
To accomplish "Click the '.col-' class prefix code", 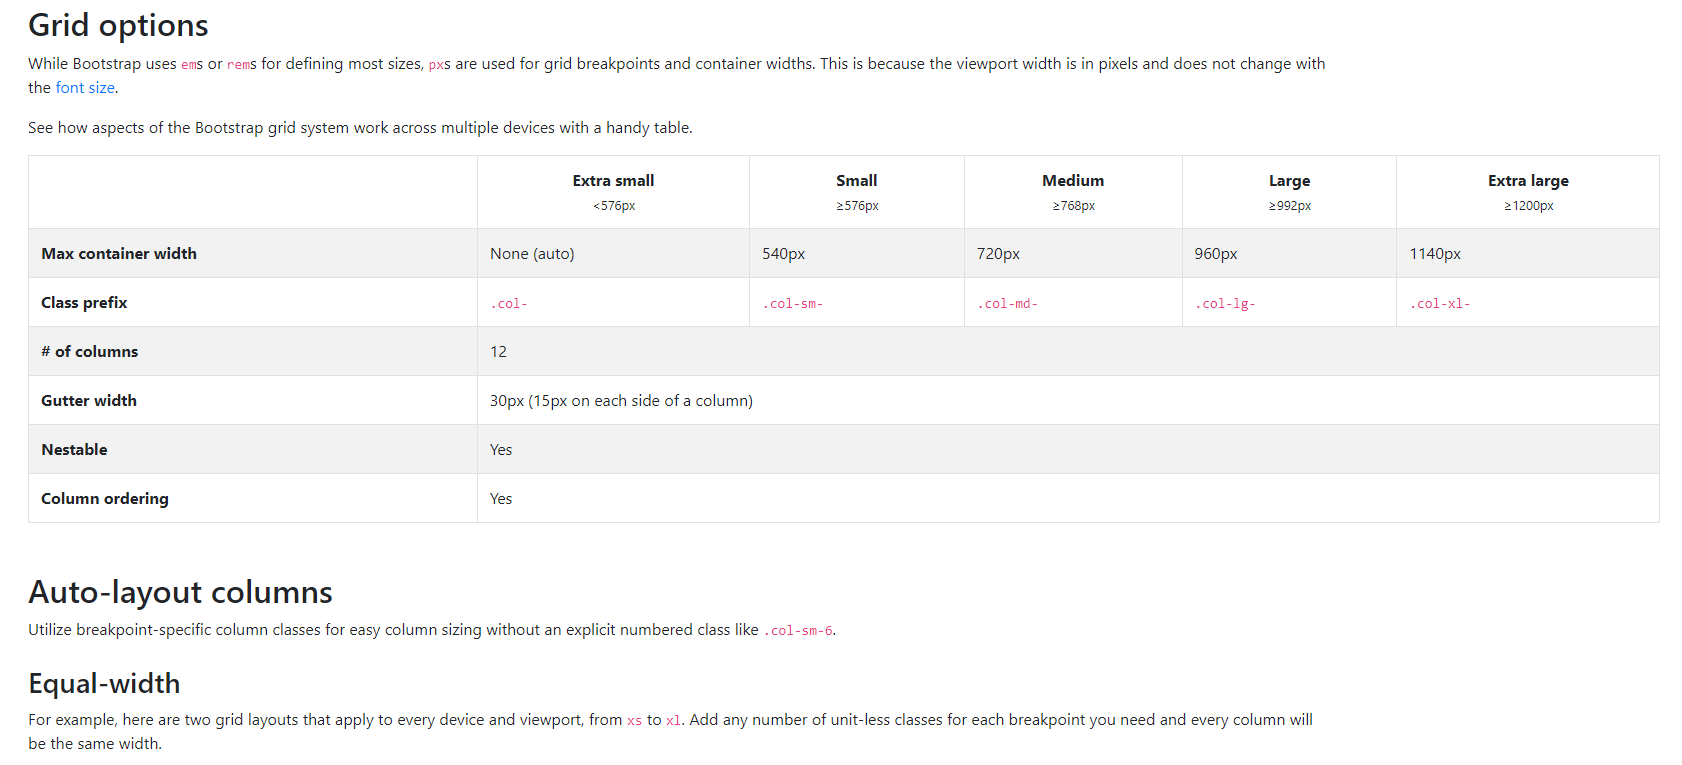I will (509, 304).
